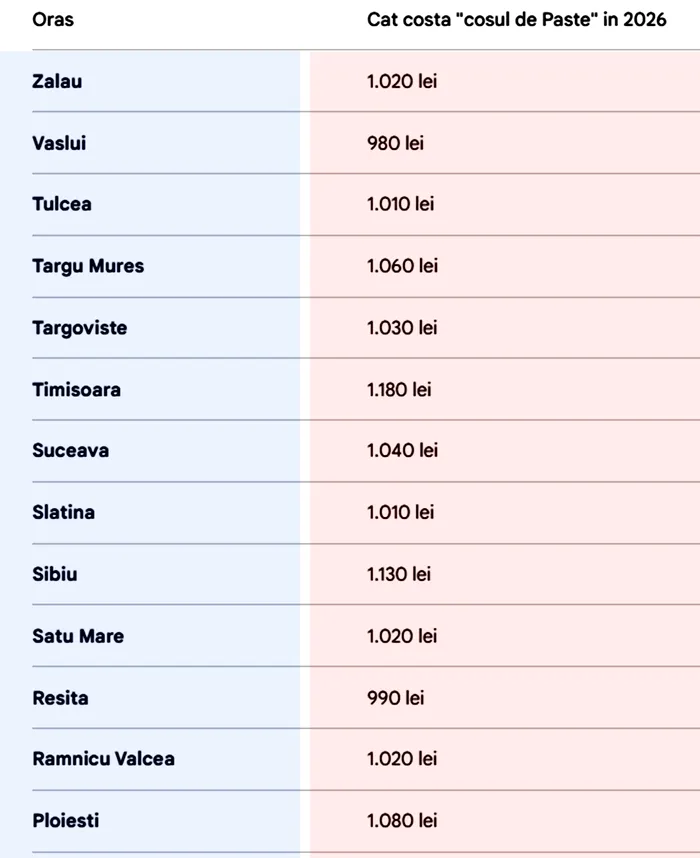Screen dimensions: 700x858
Task: Click the 1.180 lei price for Timisoara
Action: coord(399,389)
